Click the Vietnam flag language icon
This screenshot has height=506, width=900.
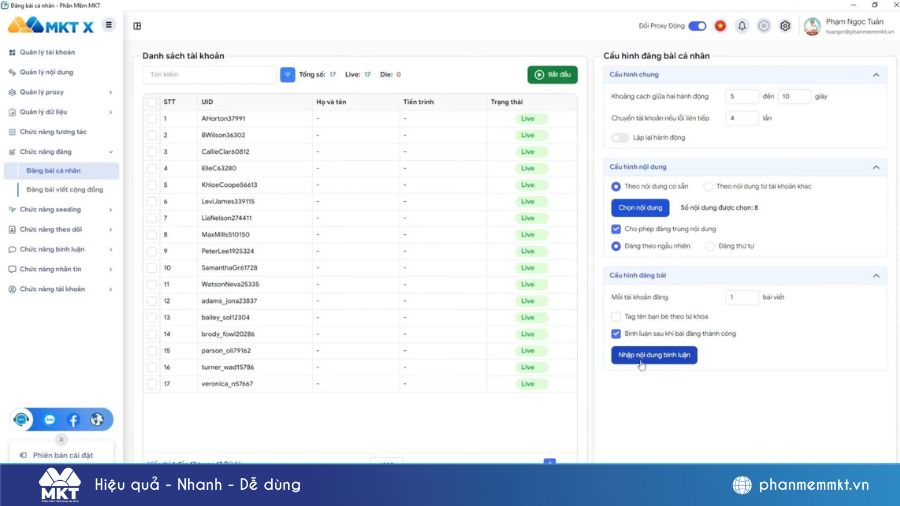click(x=719, y=26)
